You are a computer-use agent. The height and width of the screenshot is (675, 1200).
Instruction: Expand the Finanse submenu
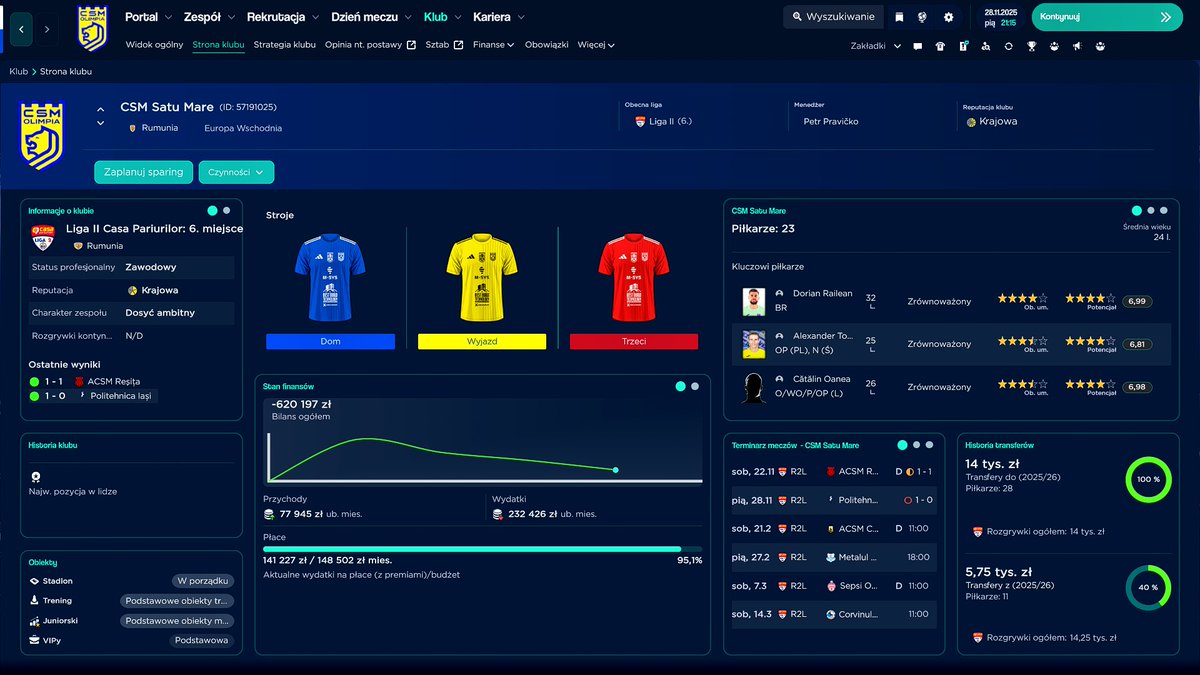493,45
